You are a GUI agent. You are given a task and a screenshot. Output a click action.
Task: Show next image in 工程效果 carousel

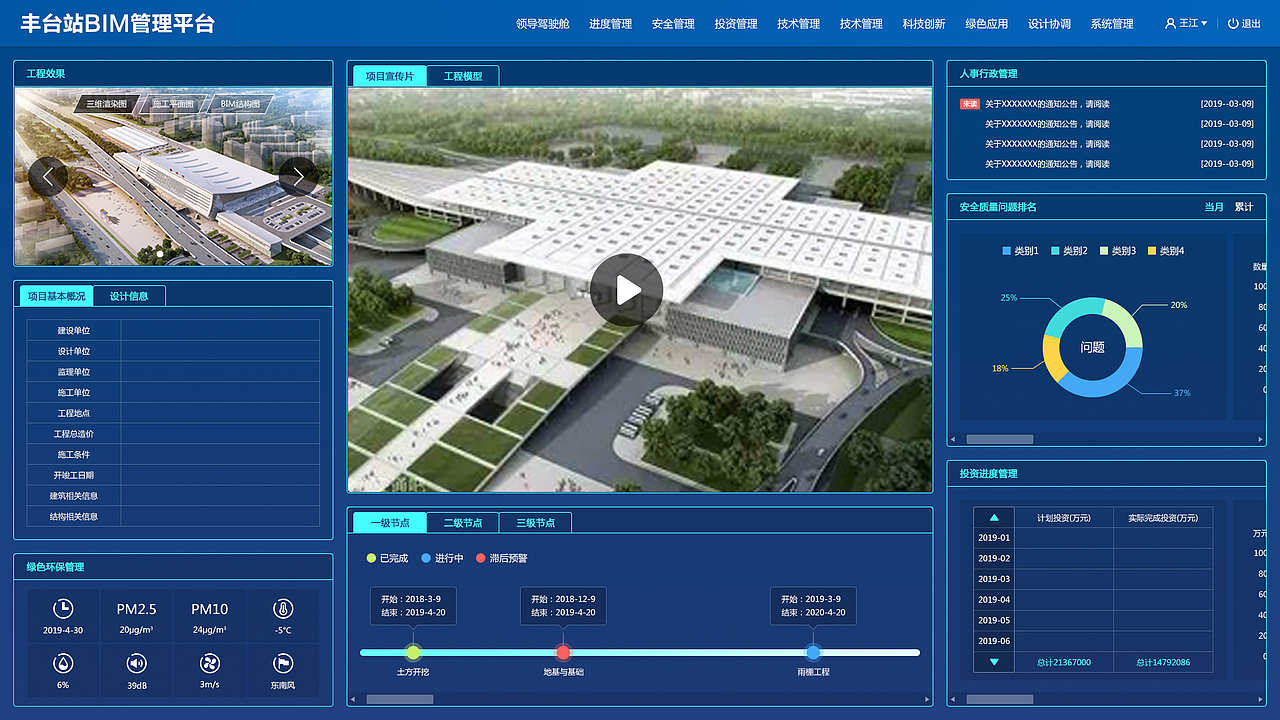point(298,176)
